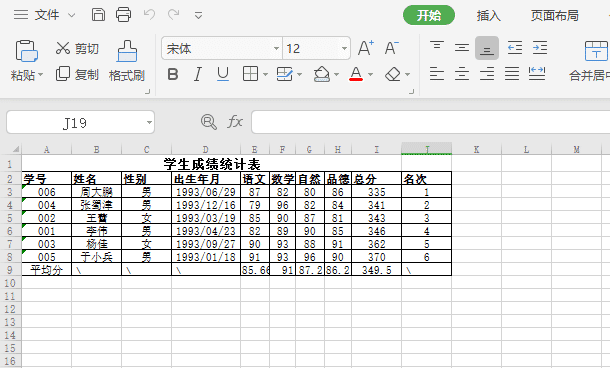Align text left horizontally
Image resolution: width=610 pixels, height=368 pixels.
pyautogui.click(x=437, y=74)
